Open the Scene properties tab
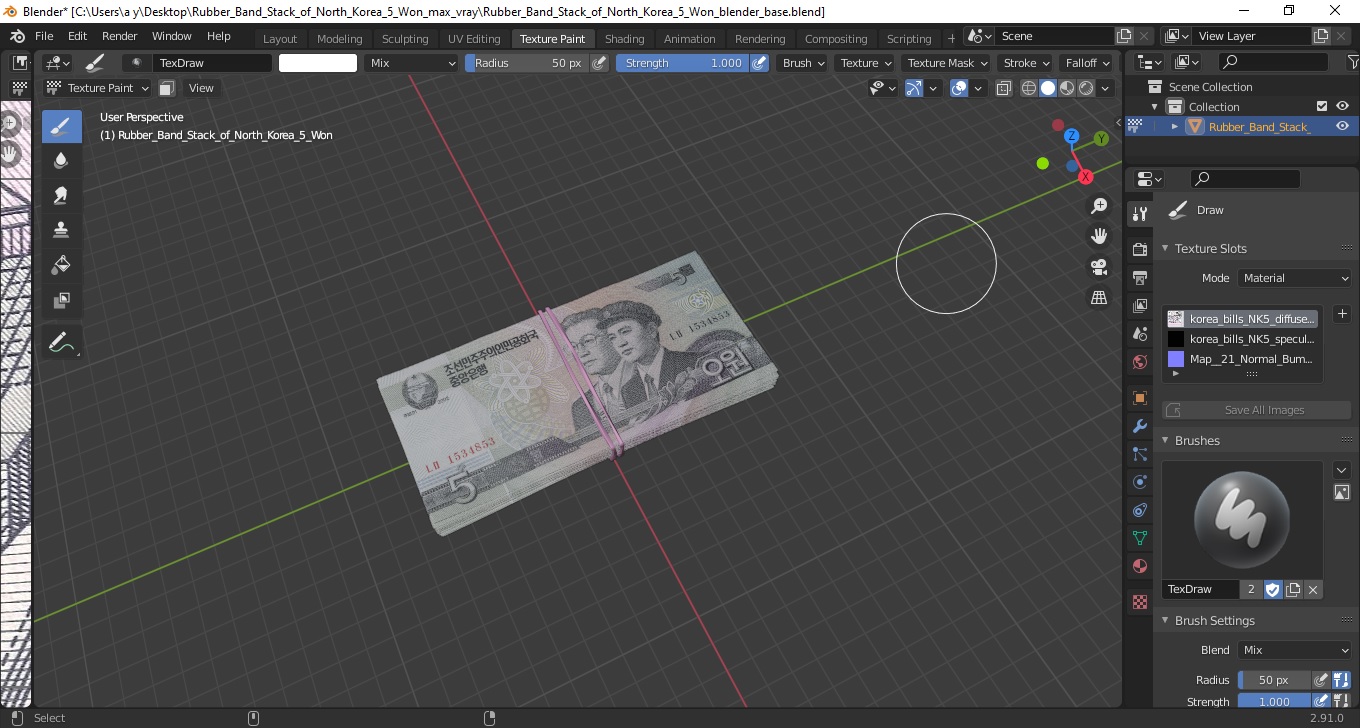Screen dimensions: 1360x728 1139,333
